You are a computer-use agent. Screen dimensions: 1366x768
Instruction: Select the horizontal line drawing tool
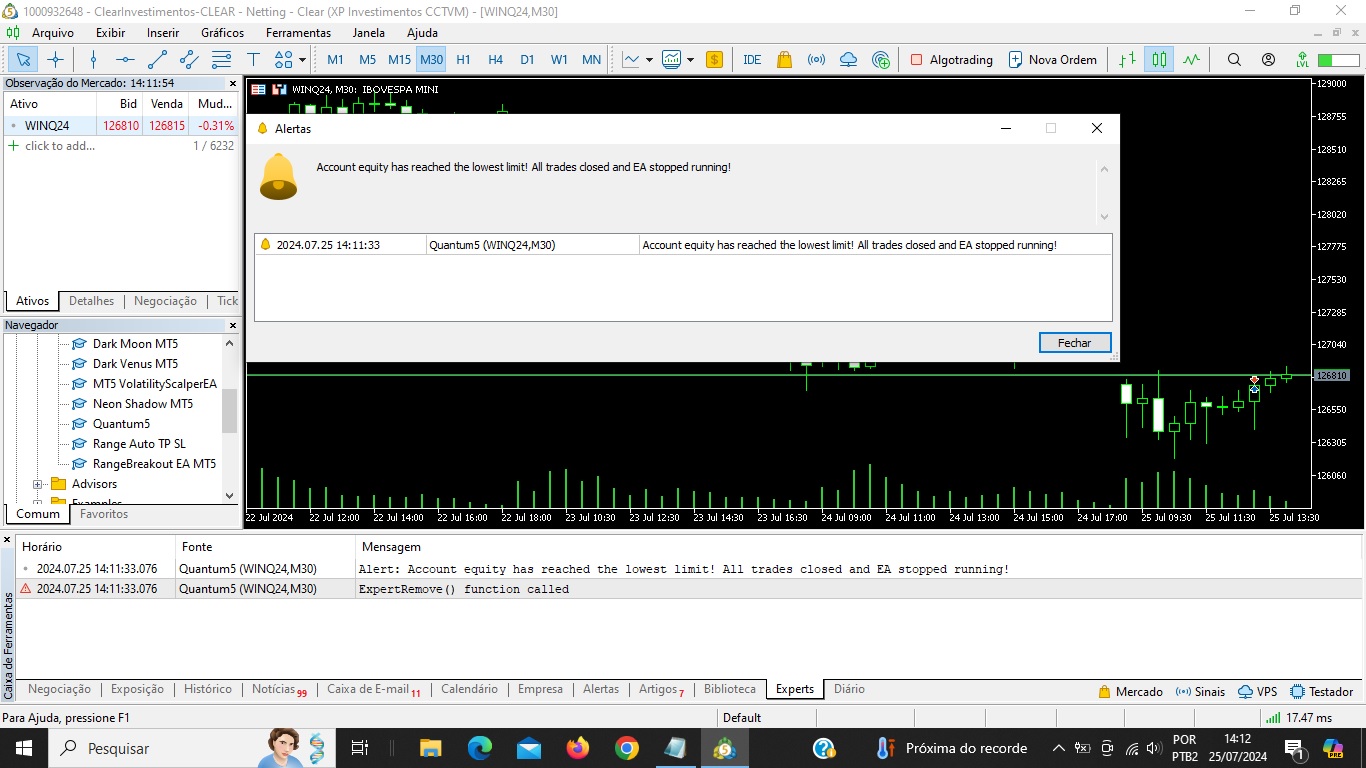[x=125, y=59]
